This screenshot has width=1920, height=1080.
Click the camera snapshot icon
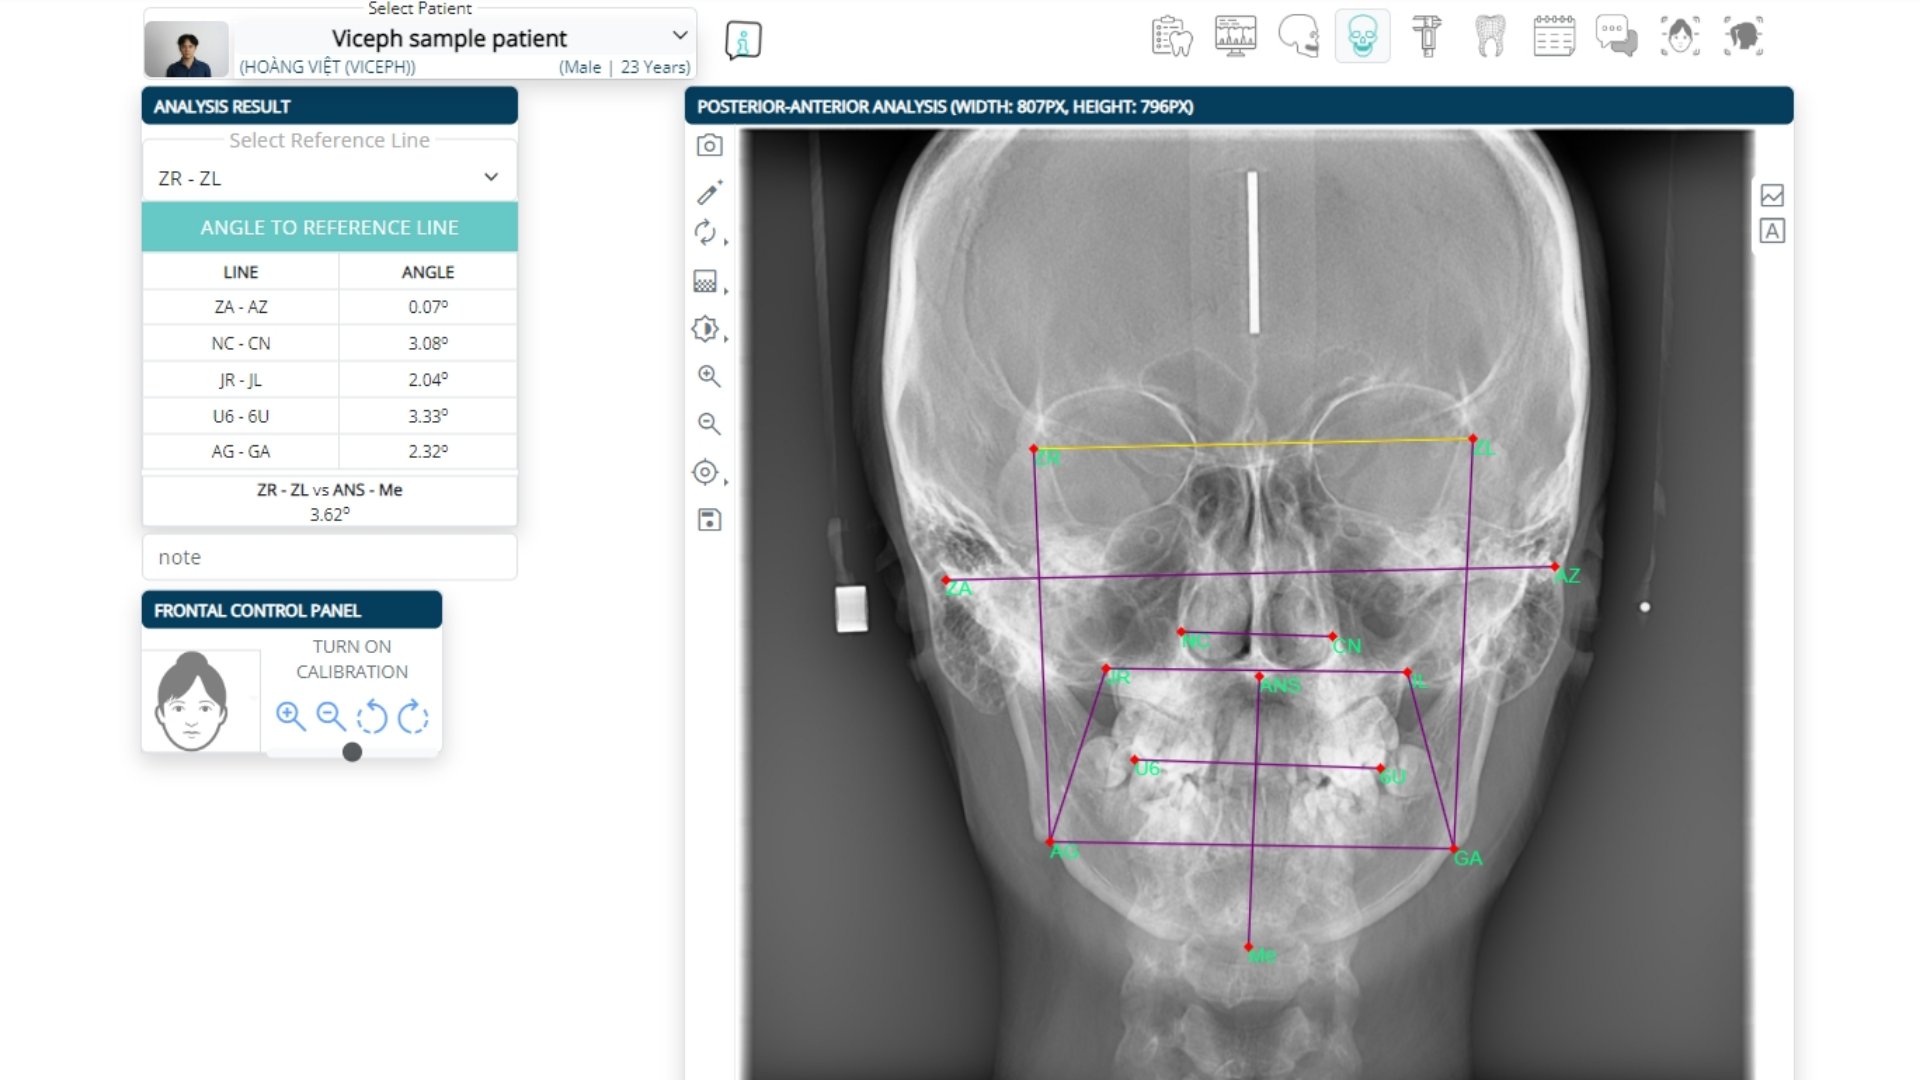pos(709,146)
